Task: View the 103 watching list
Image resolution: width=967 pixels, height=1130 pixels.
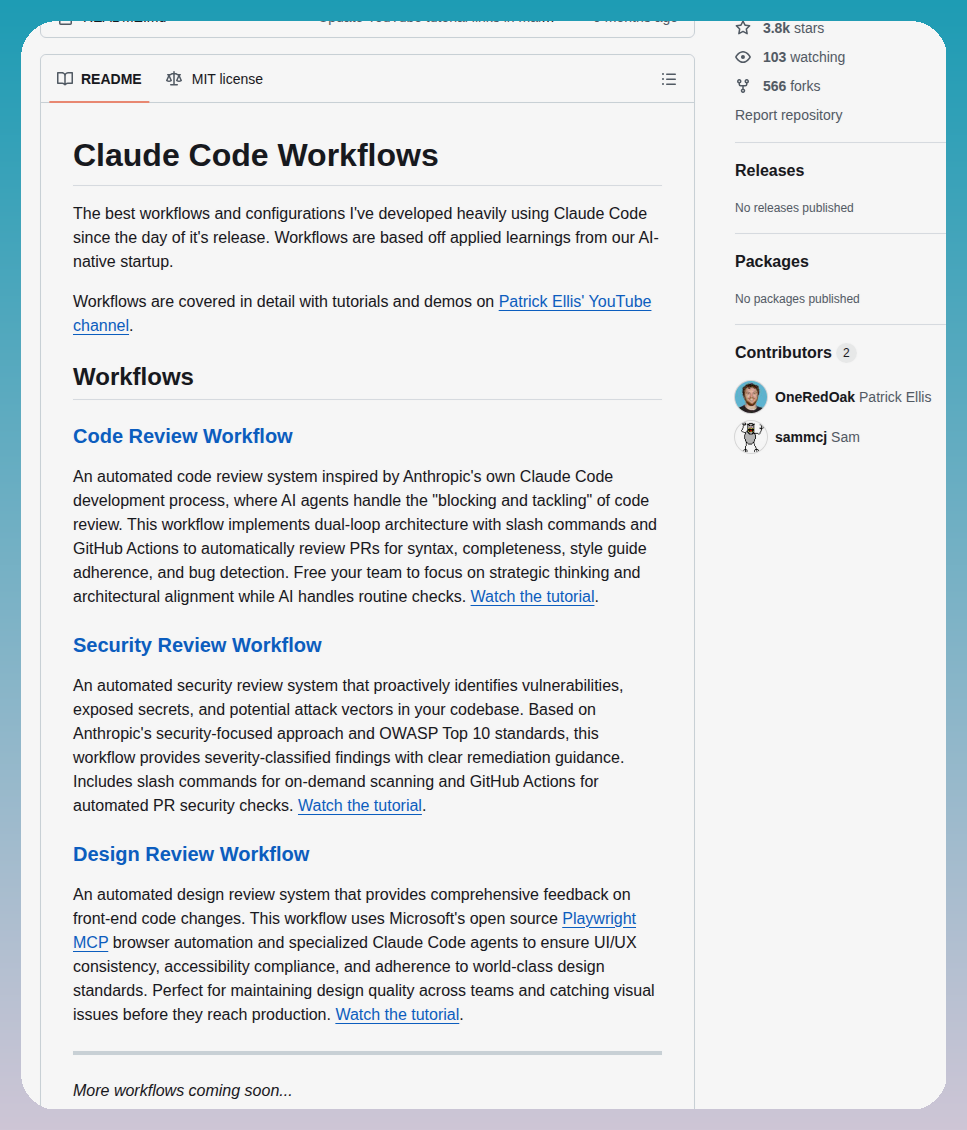Action: point(804,57)
